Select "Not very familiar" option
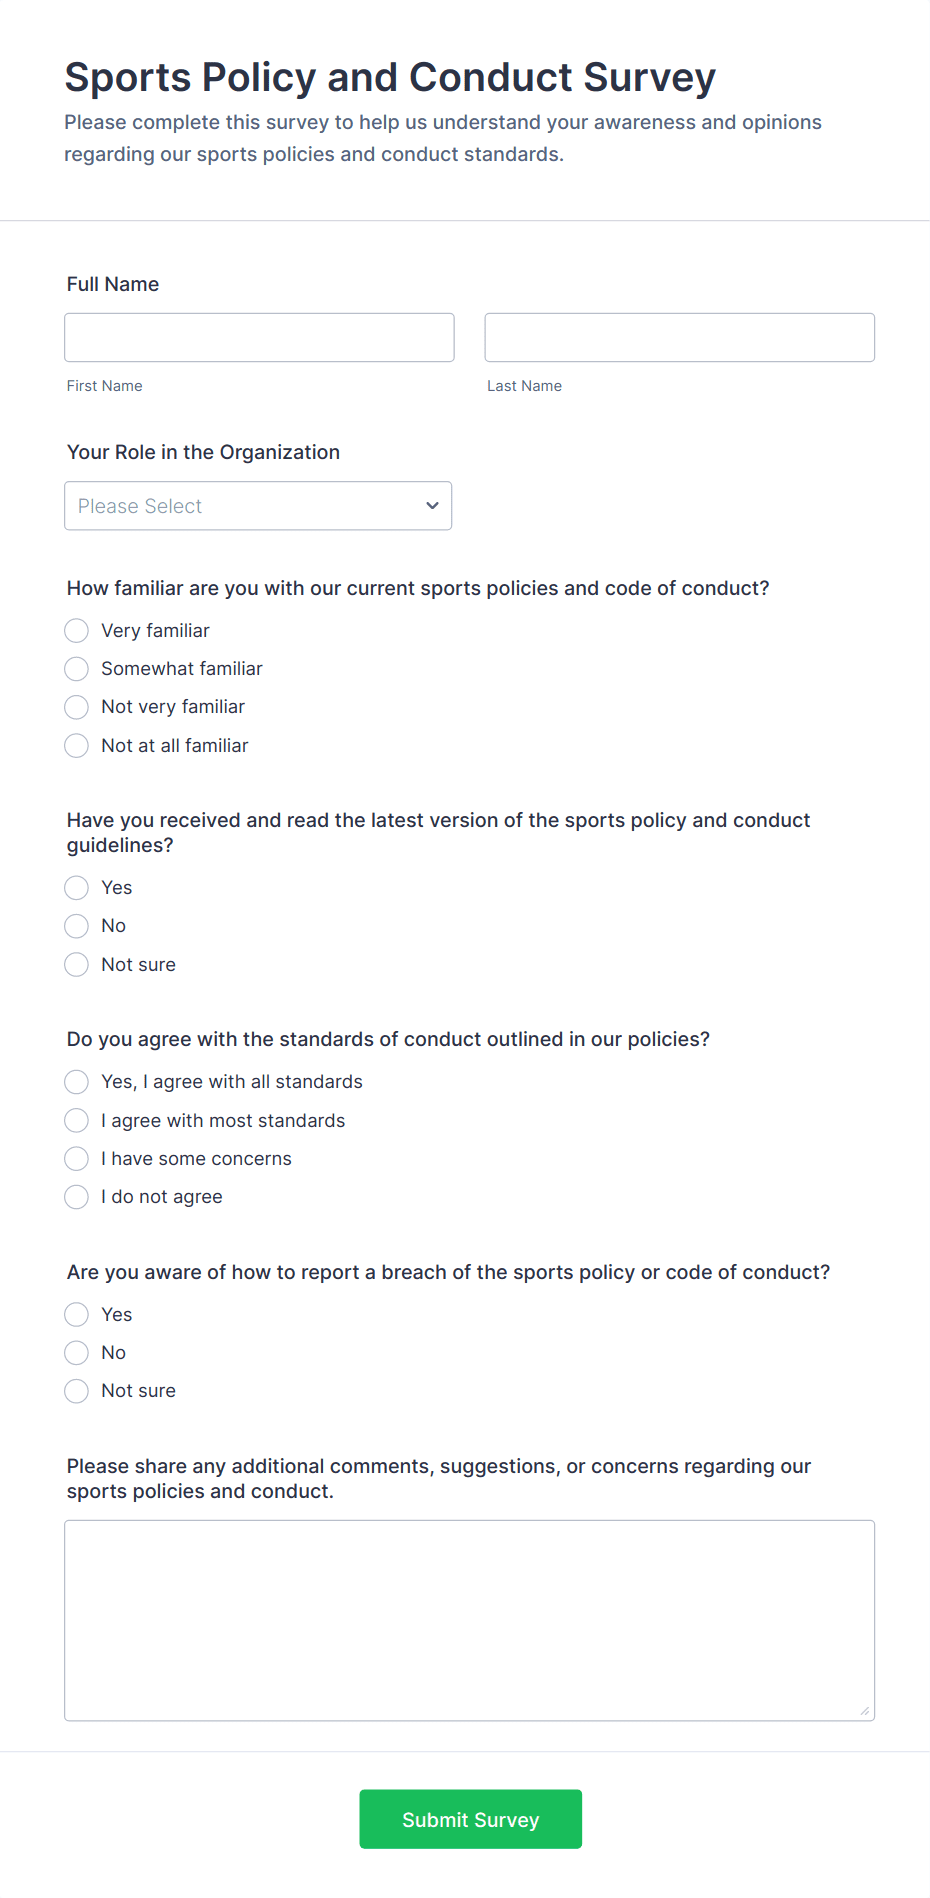930x1898 pixels. coord(77,707)
